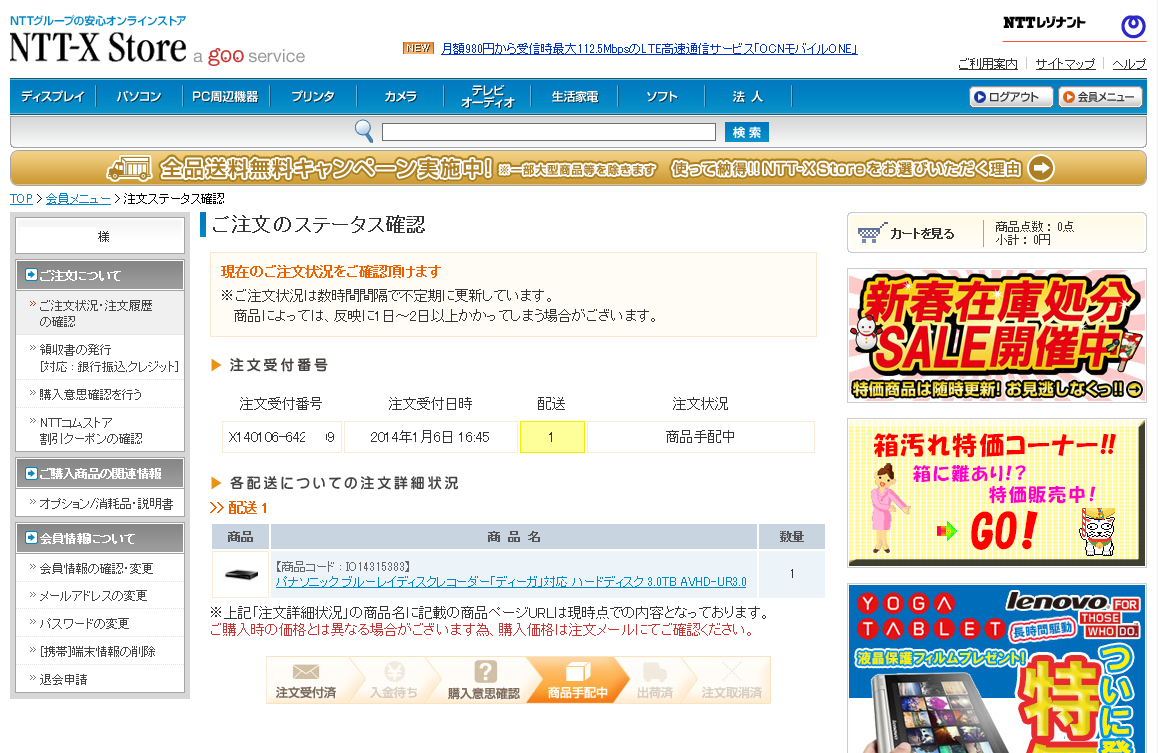Open 会員情報の確認・変更 in sidebar

pyautogui.click(x=100, y=568)
